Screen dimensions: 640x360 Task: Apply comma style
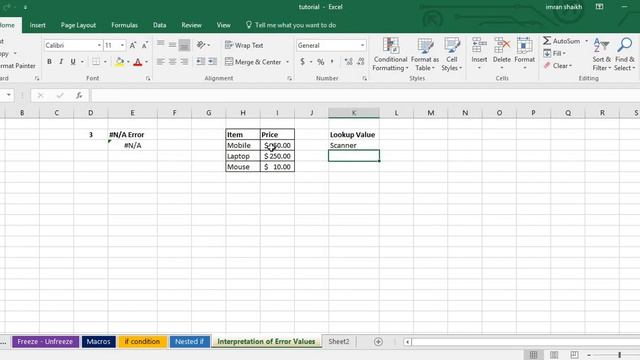point(332,62)
